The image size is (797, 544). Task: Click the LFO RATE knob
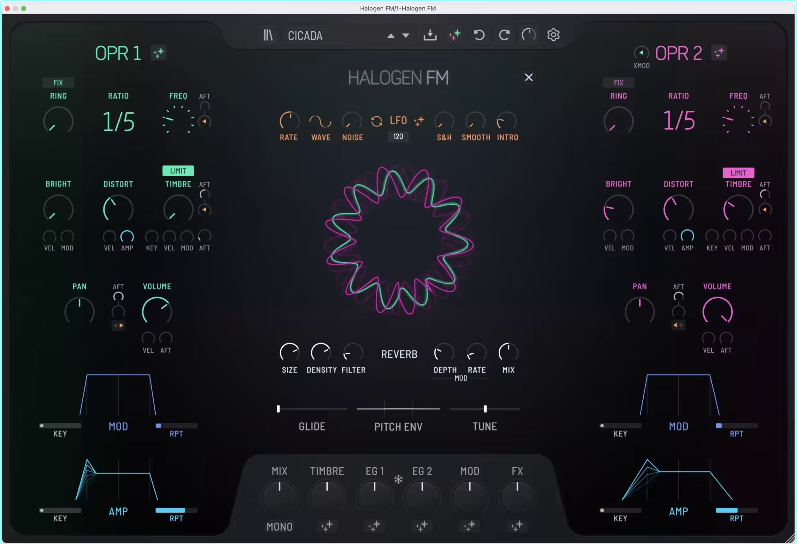tap(289, 121)
